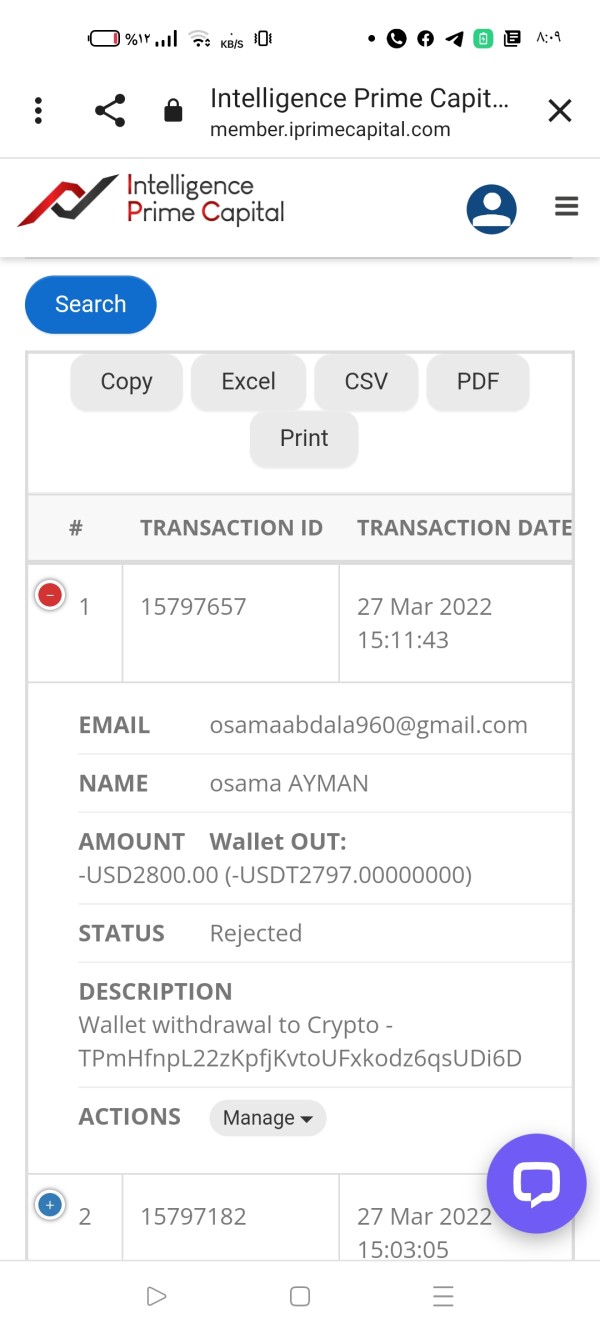Collapse row 1 with red minus
Image resolution: width=600 pixels, height=1333 pixels.
click(49, 596)
